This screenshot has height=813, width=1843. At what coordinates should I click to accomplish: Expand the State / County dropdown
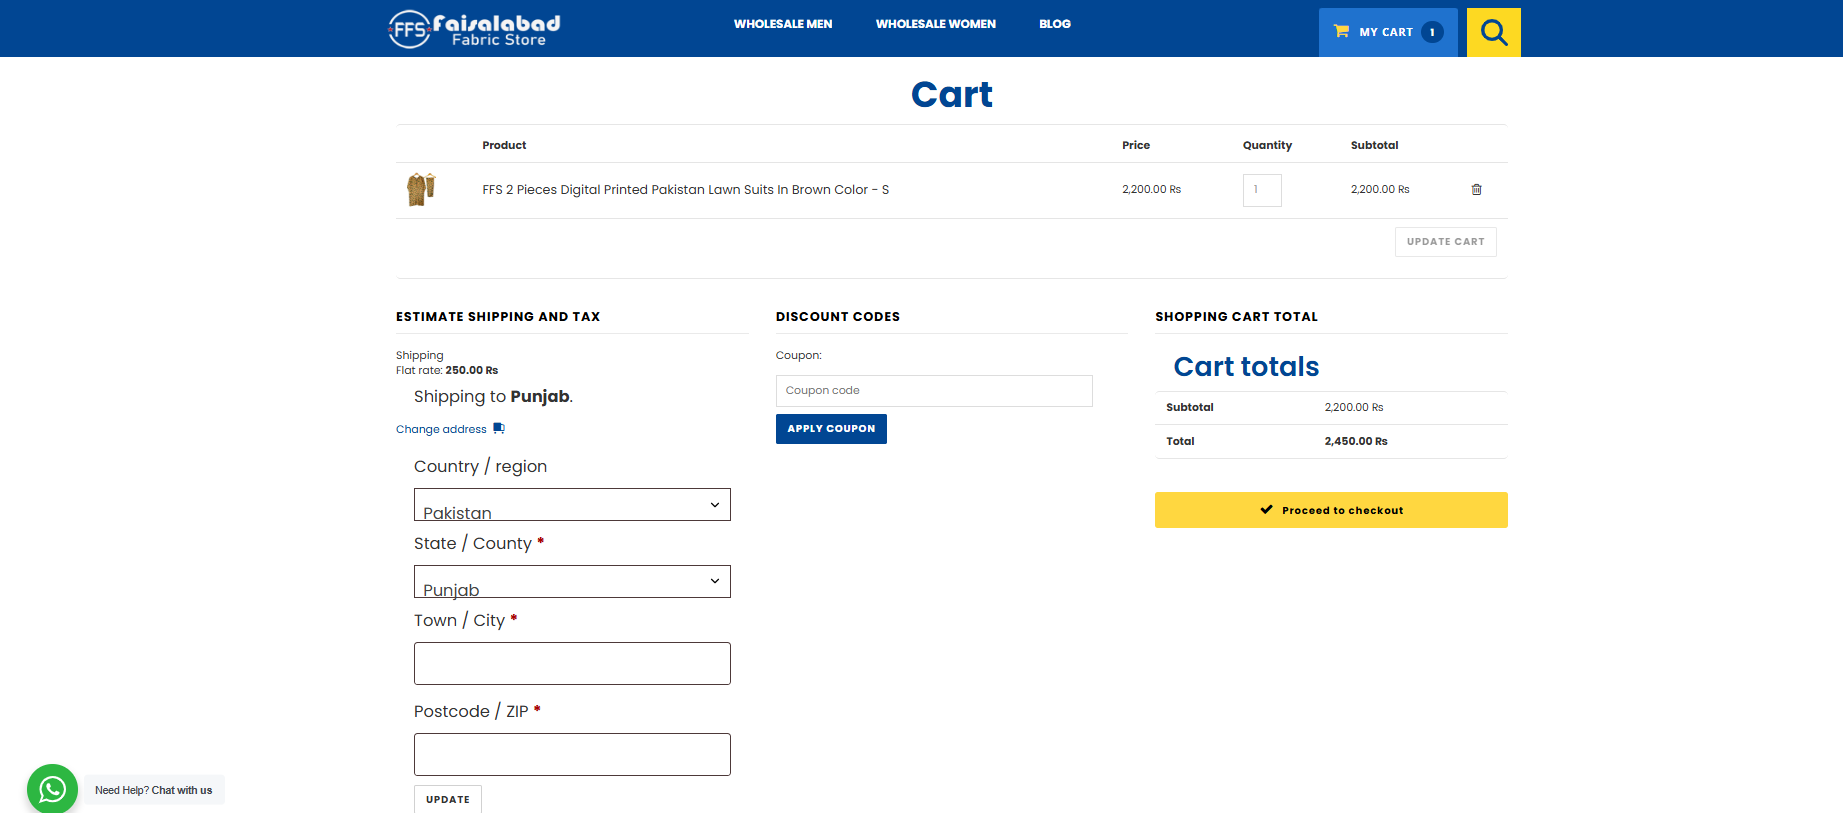572,582
